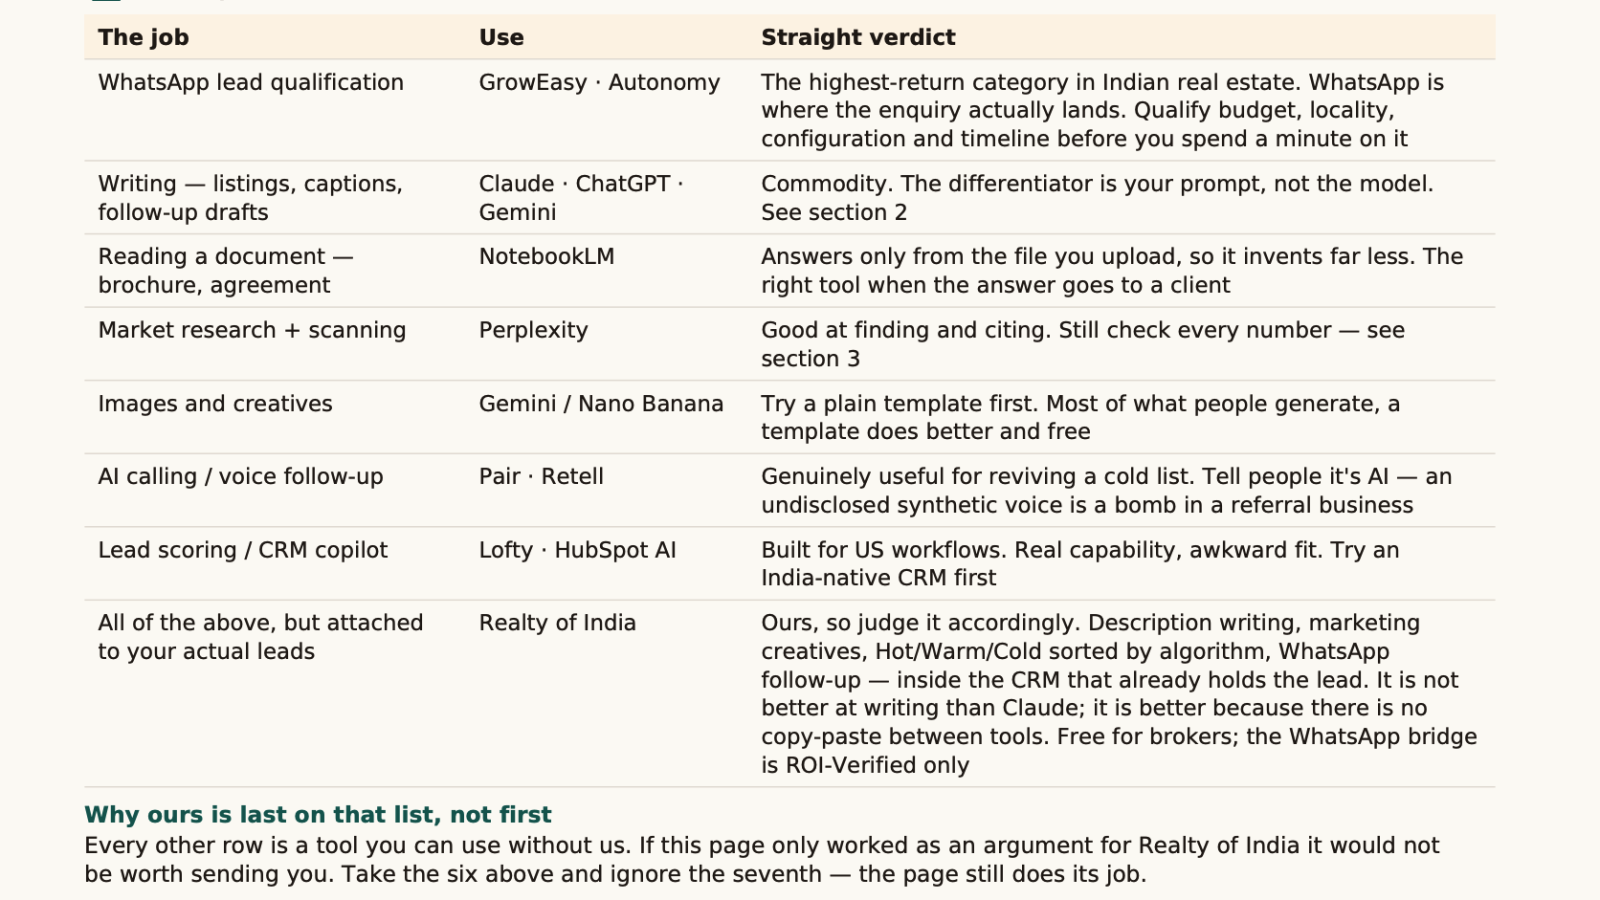The height and width of the screenshot is (900, 1600).
Task: Click the "The job" column header
Action: point(143,37)
